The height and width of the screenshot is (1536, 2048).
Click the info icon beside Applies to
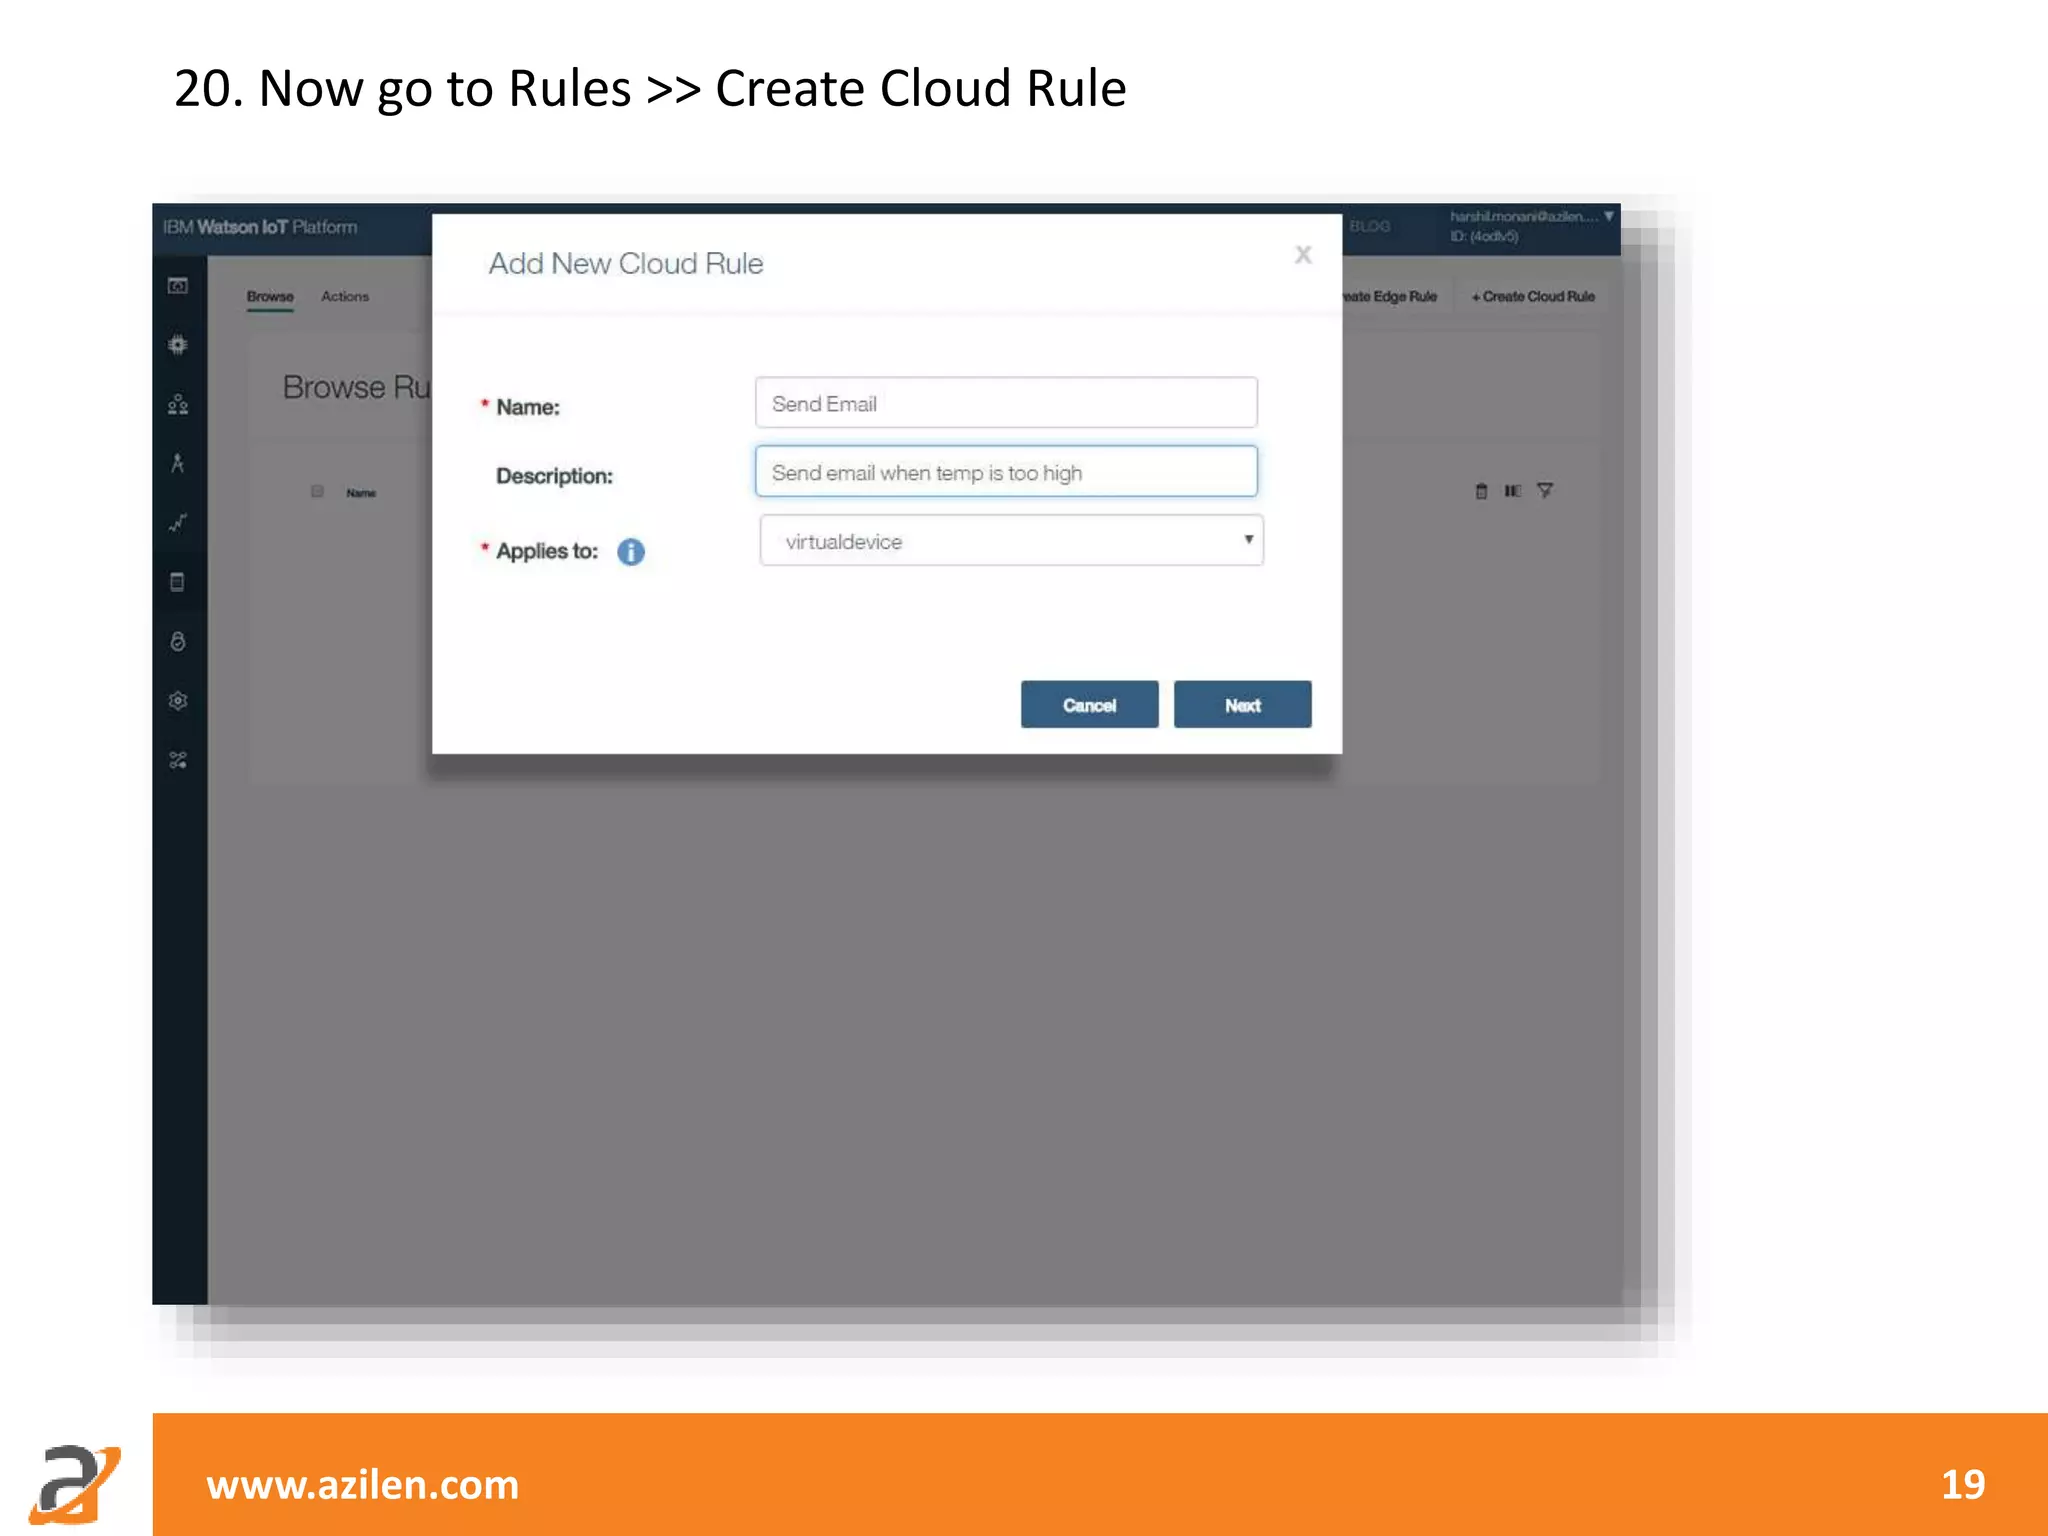click(x=630, y=551)
